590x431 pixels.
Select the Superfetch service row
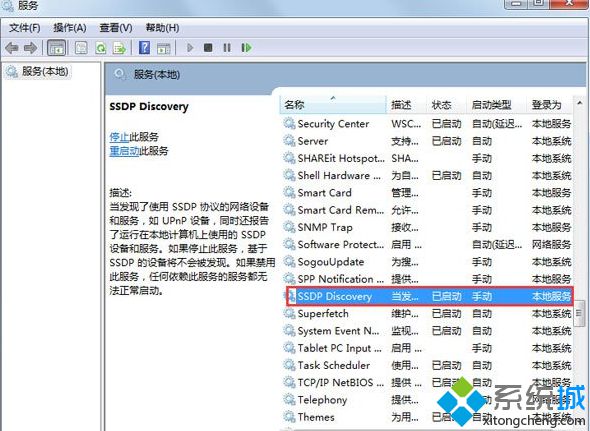pyautogui.click(x=428, y=314)
